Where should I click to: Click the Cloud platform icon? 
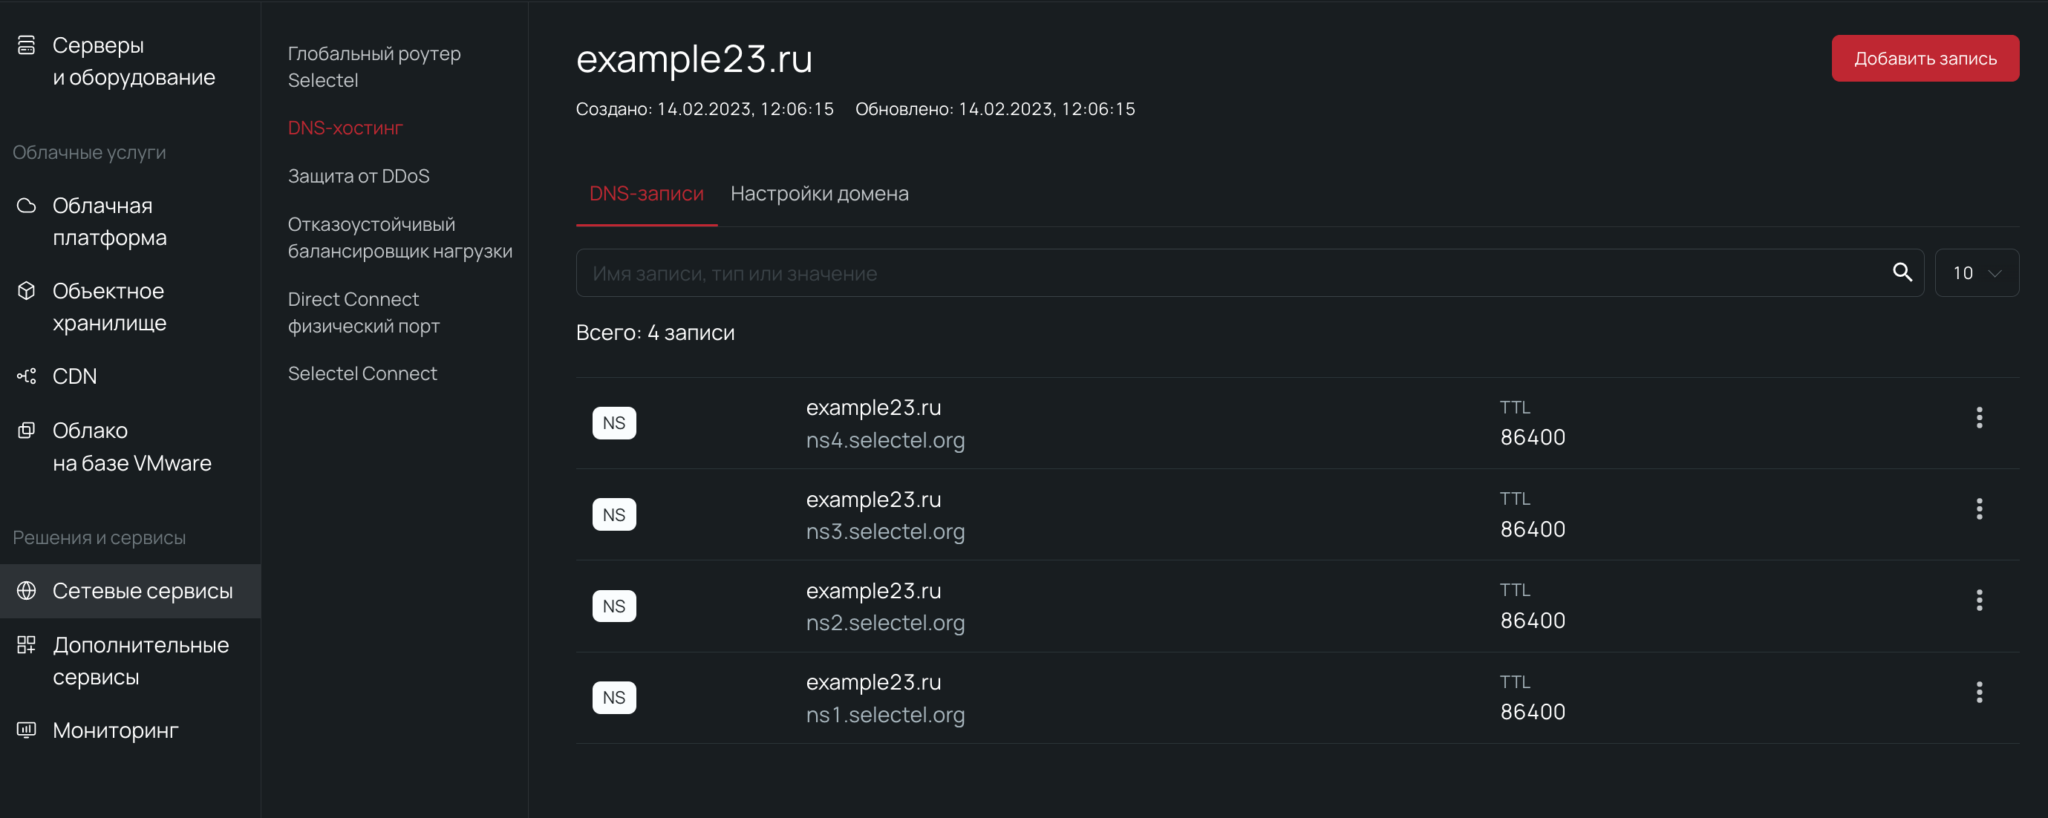tap(27, 206)
